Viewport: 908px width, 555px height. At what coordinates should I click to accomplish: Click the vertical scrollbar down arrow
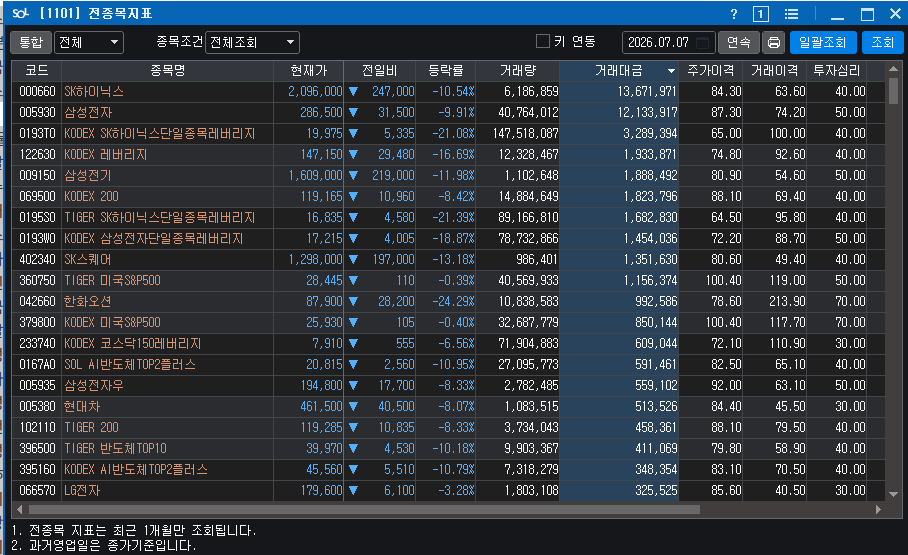[893, 494]
